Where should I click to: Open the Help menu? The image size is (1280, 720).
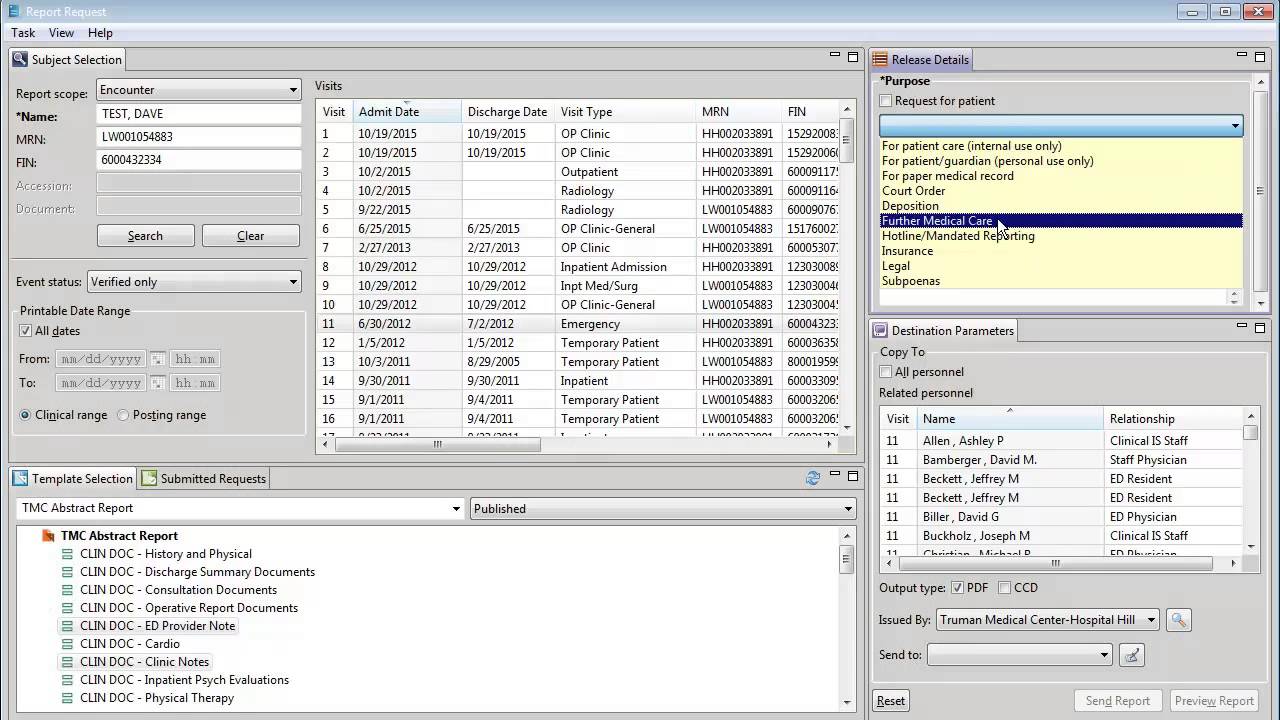tap(100, 33)
